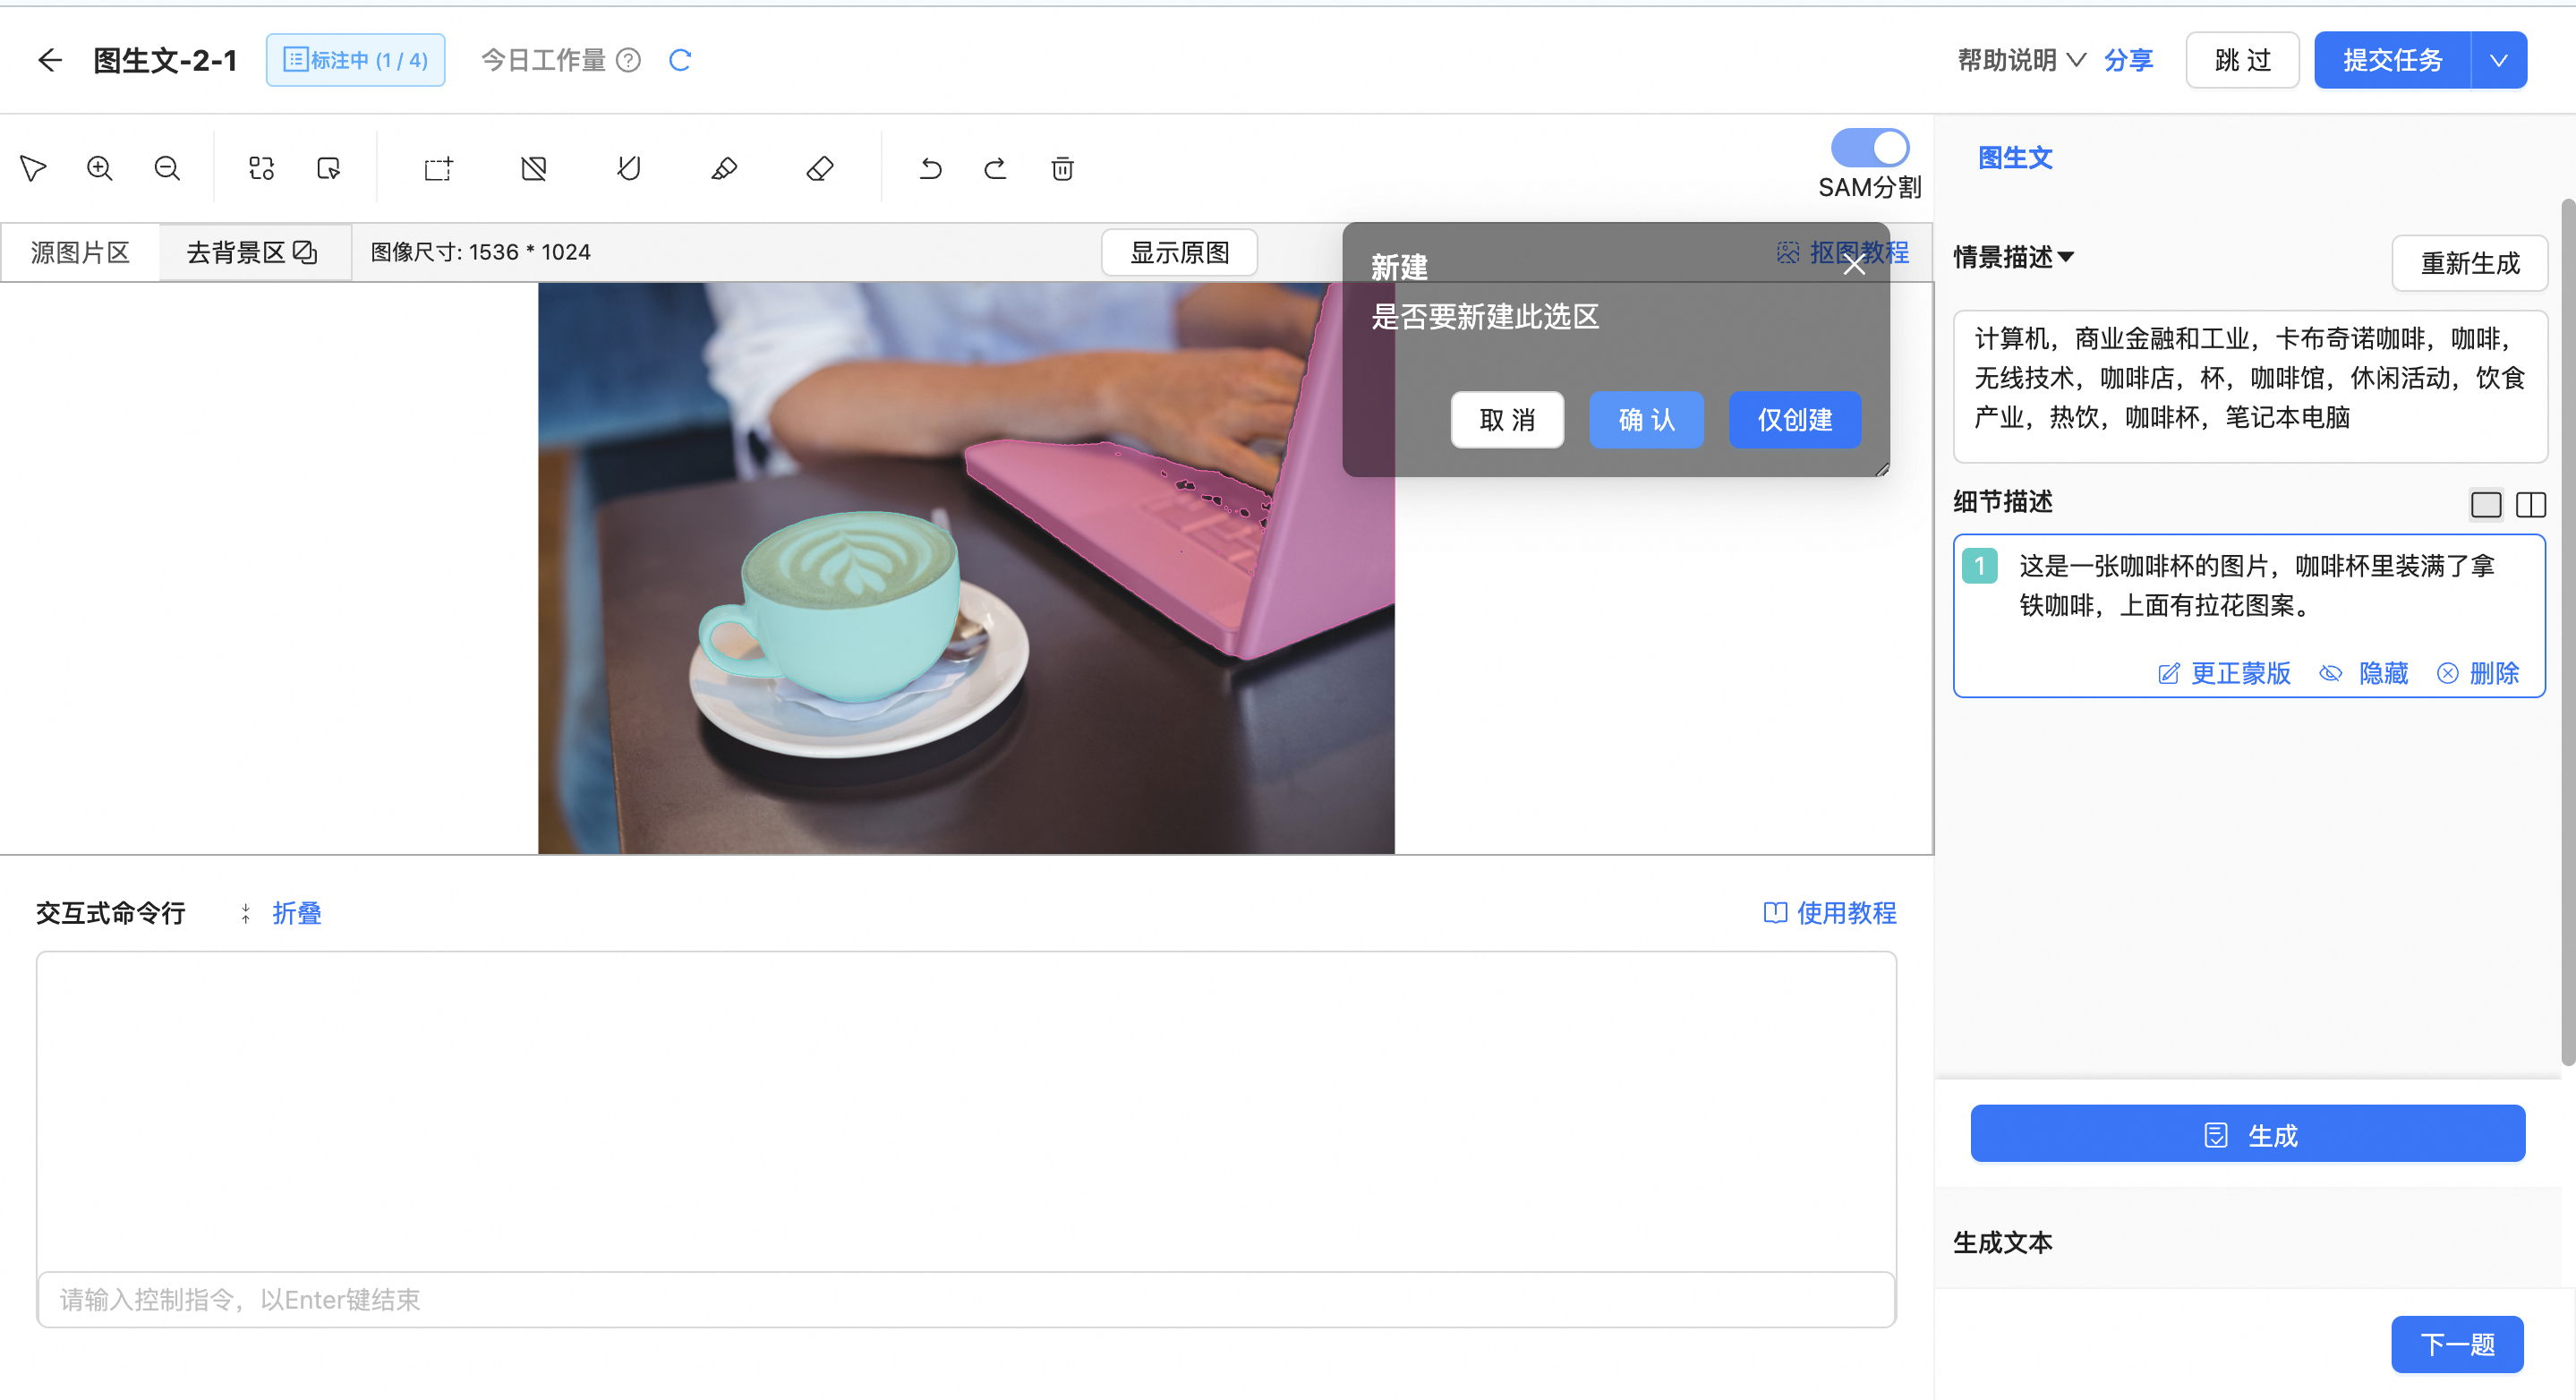Click the trash delete icon

pos(1062,168)
